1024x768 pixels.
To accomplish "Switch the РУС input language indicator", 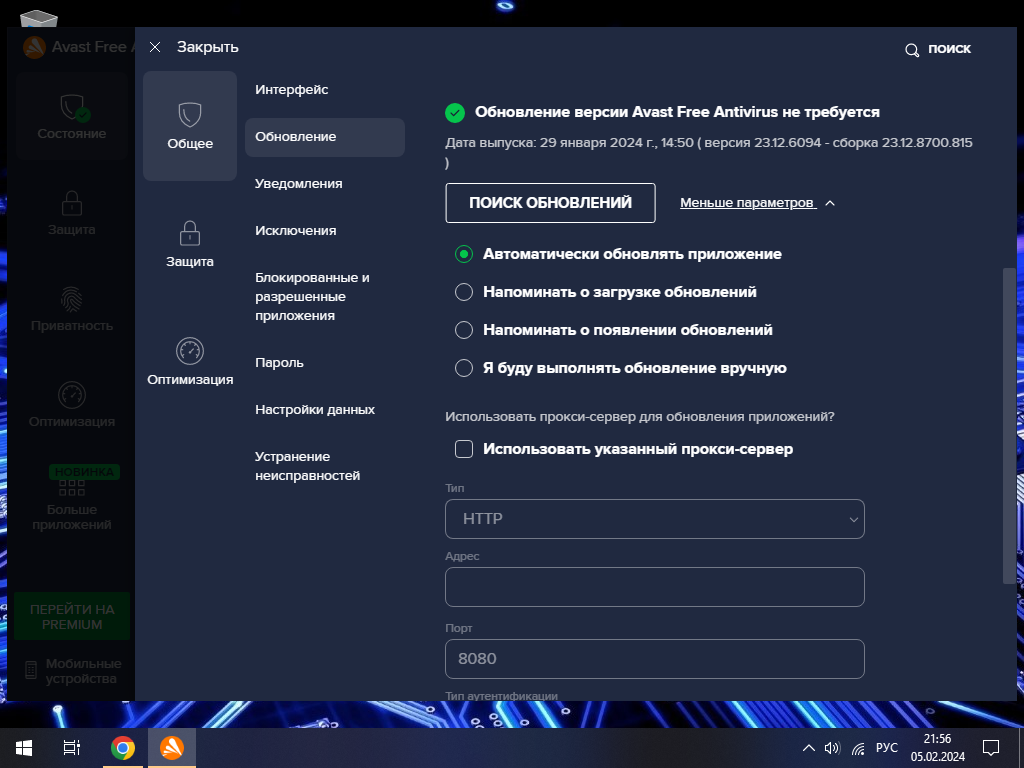I will click(x=886, y=748).
